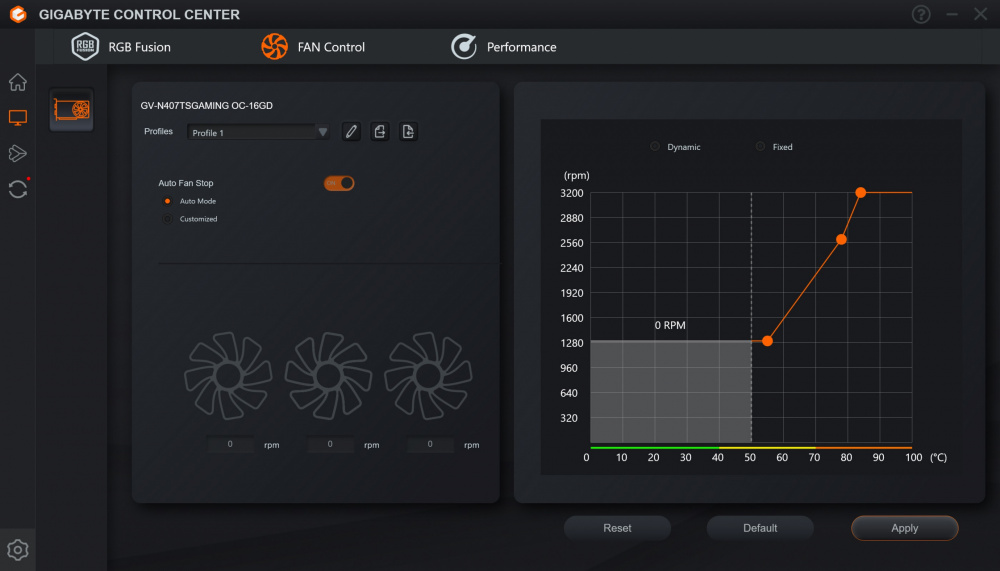Click the first fan rpm field

[230, 444]
